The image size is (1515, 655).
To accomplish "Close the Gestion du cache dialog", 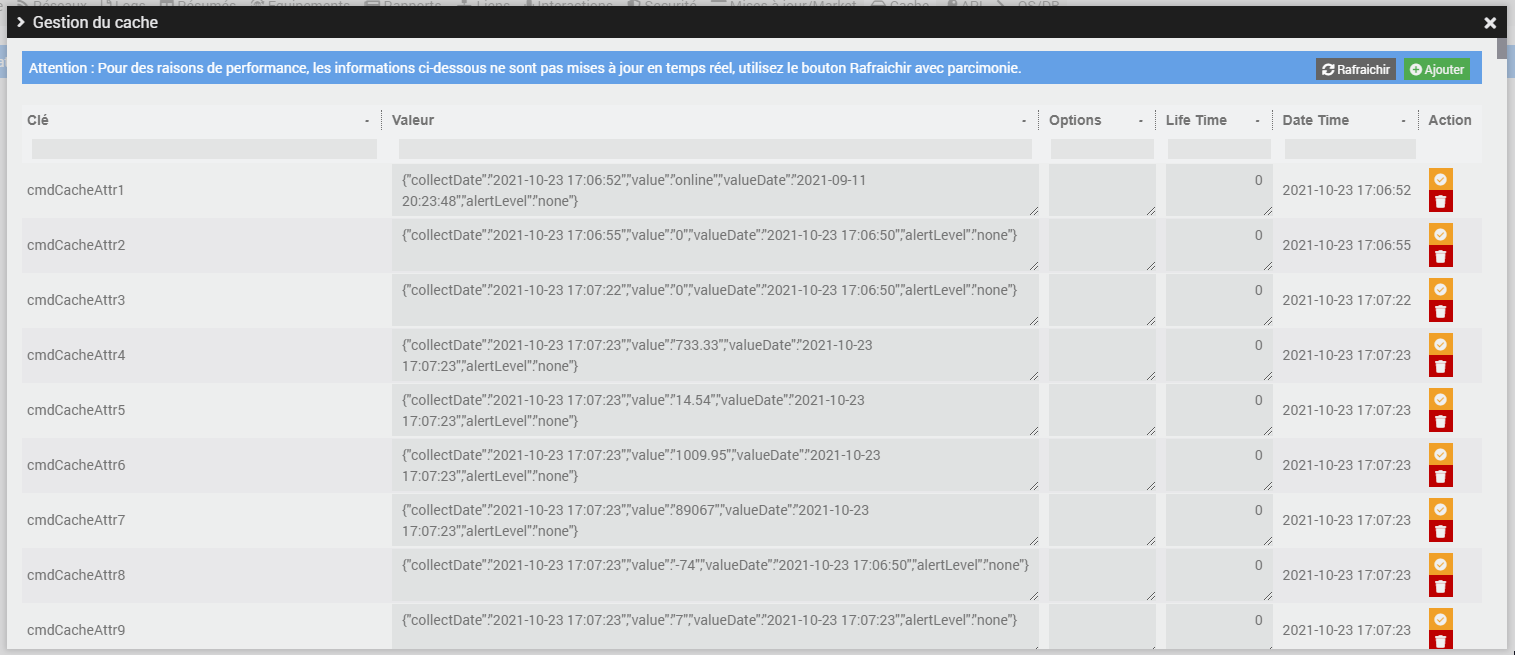I will tap(1490, 23).
